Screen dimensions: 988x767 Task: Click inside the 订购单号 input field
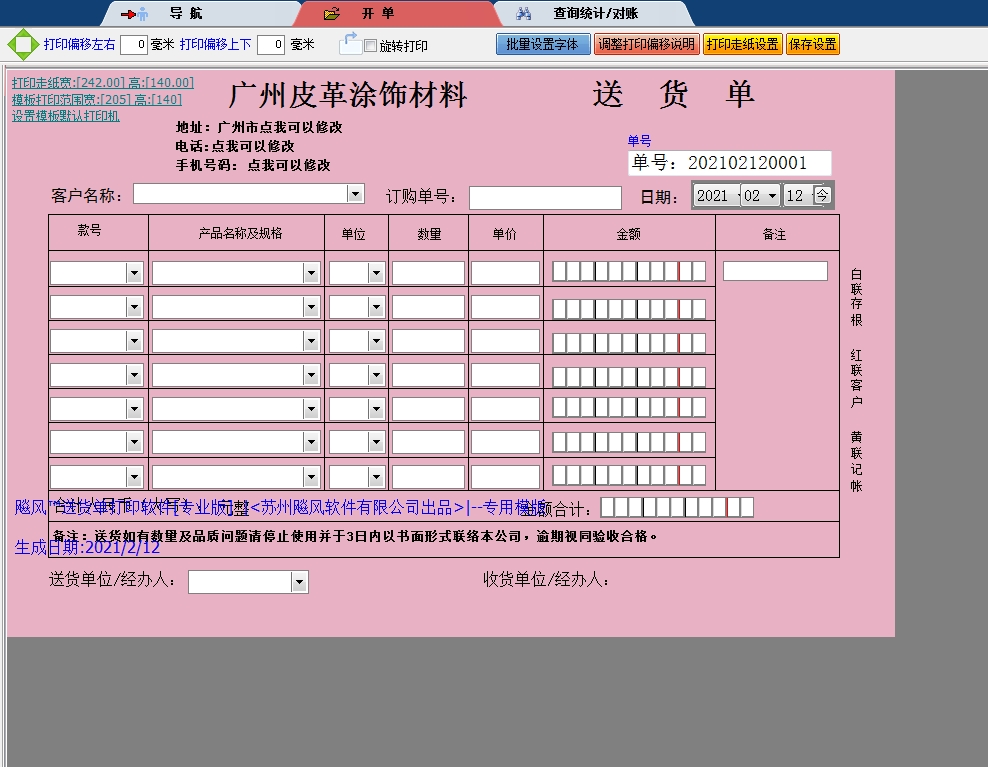[x=545, y=196]
